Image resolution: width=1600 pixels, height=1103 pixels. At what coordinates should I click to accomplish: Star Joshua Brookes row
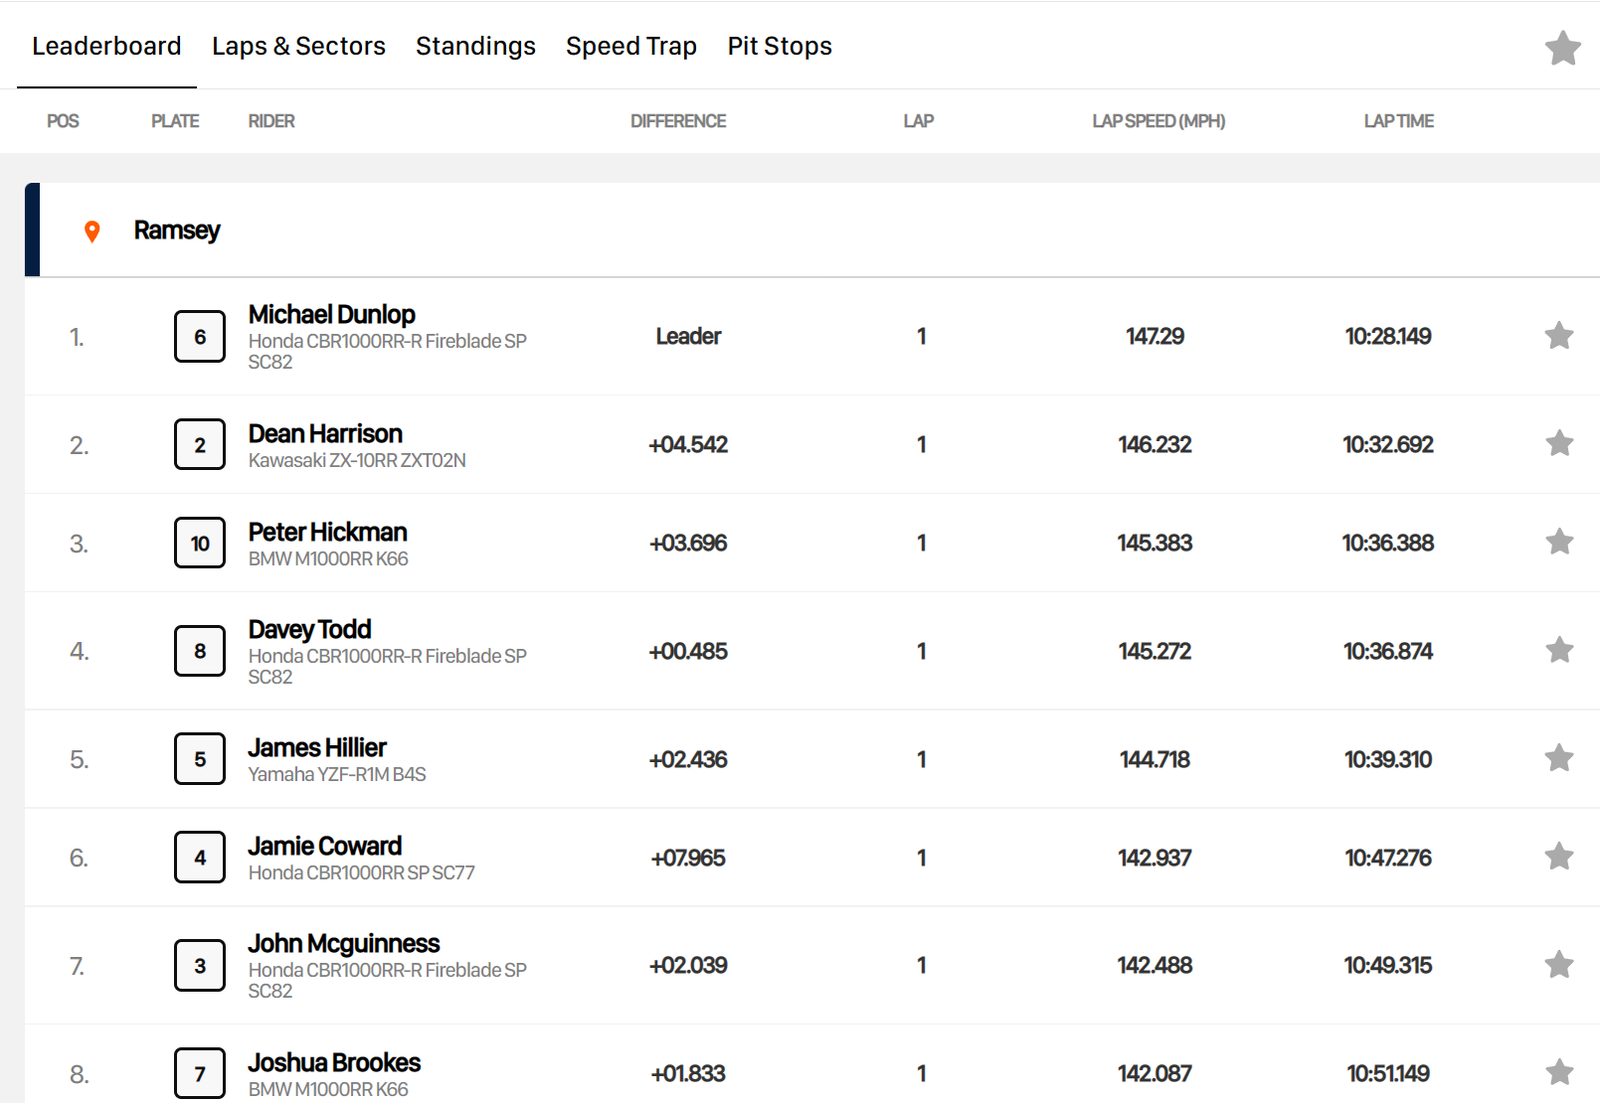coord(1558,1072)
